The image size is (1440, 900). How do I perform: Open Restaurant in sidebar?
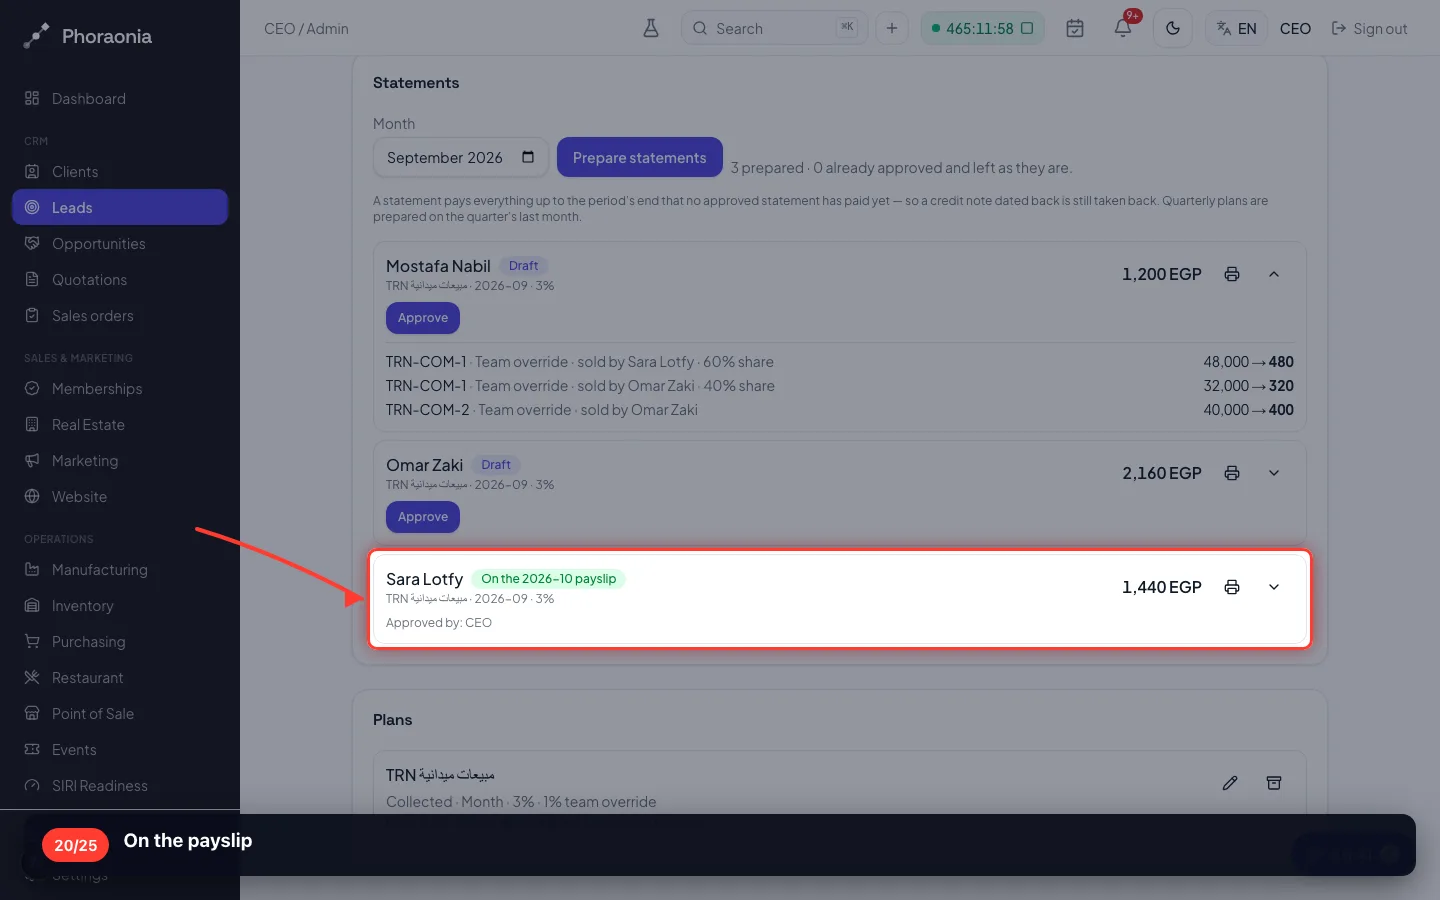pos(120,678)
